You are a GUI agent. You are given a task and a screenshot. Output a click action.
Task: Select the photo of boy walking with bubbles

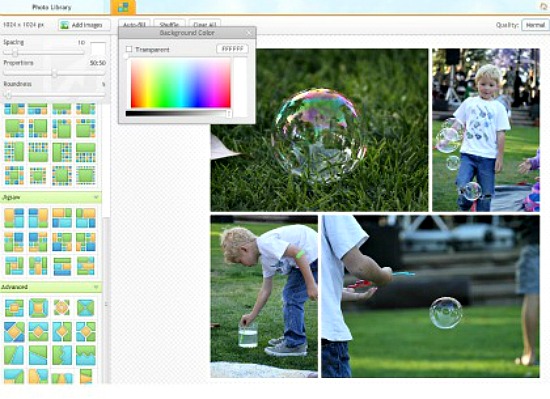pos(486,130)
